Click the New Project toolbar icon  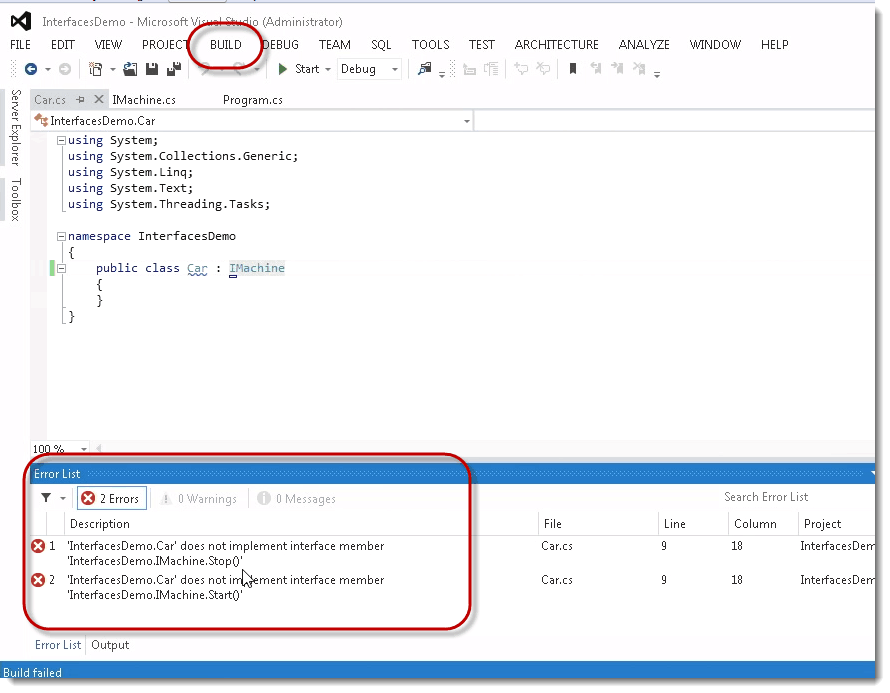(x=96, y=69)
